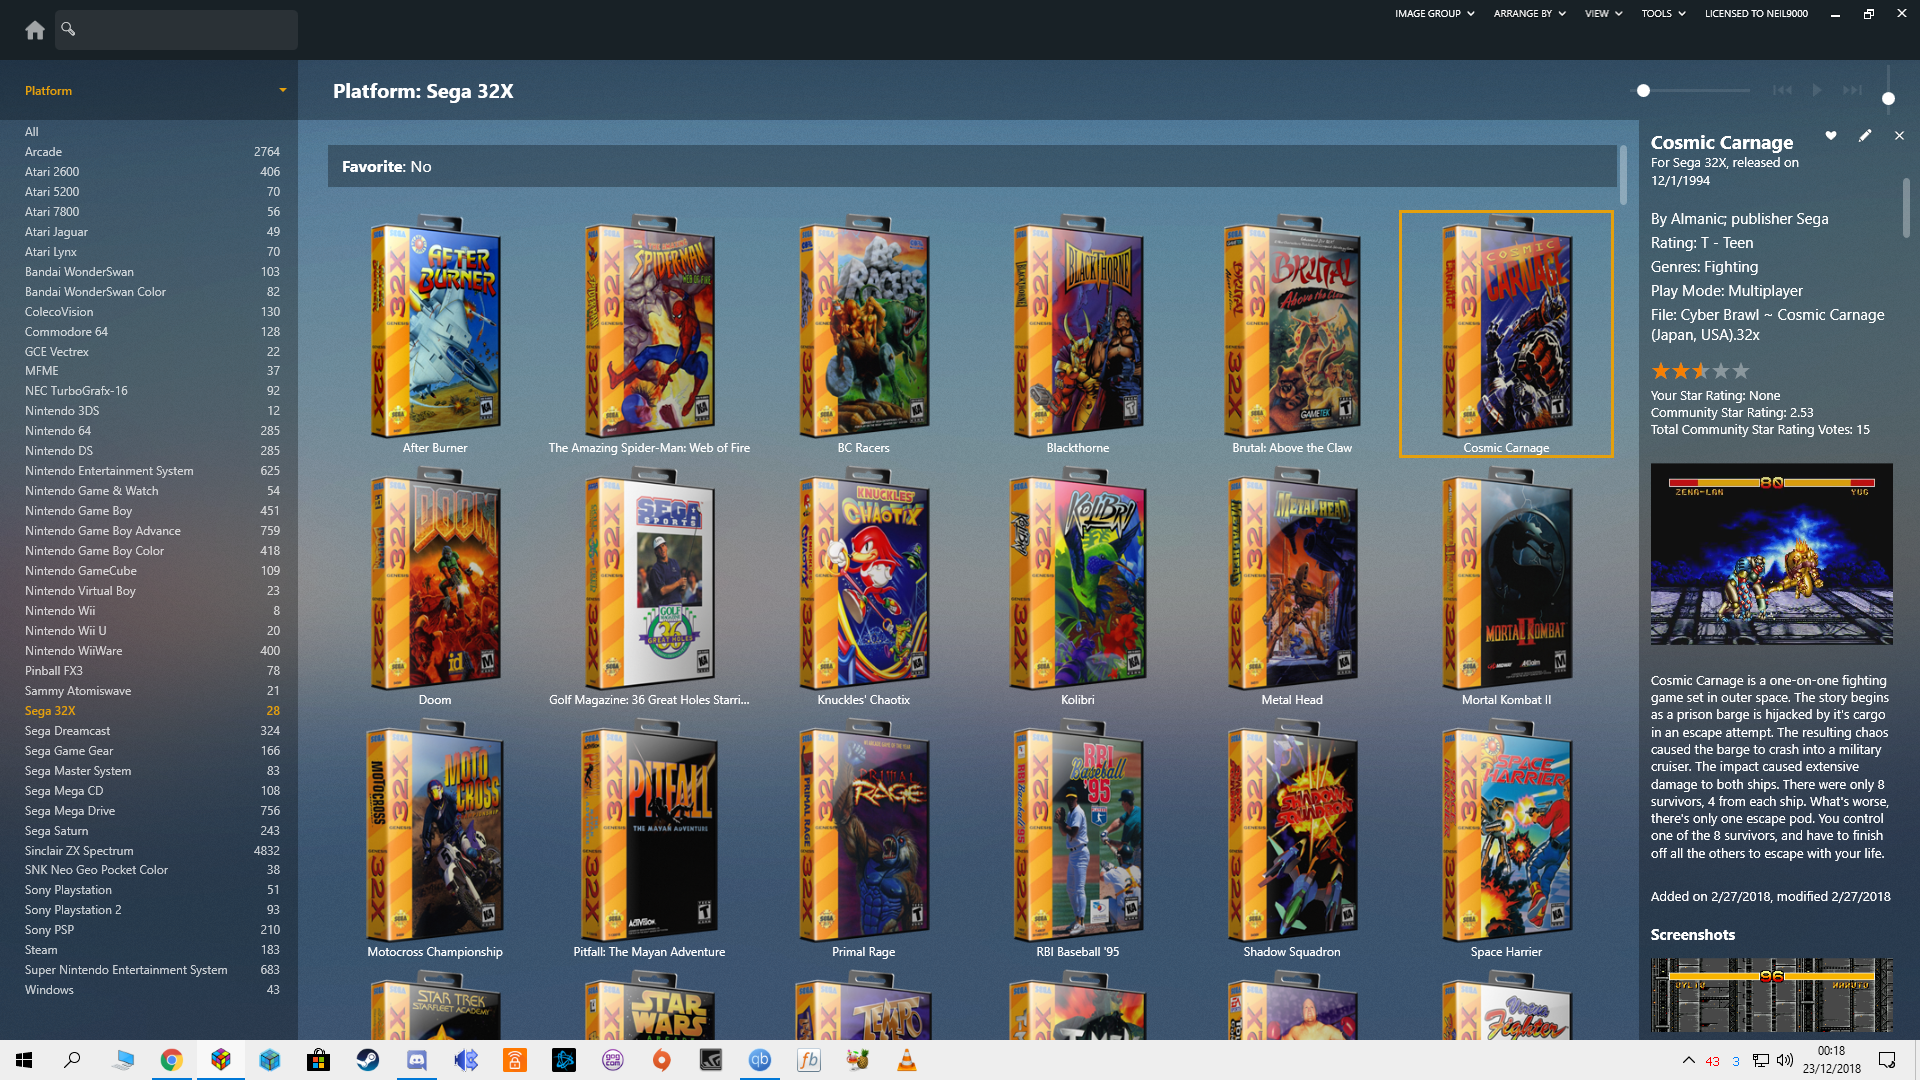Select Sony Playstation 2 platform

tap(152, 910)
